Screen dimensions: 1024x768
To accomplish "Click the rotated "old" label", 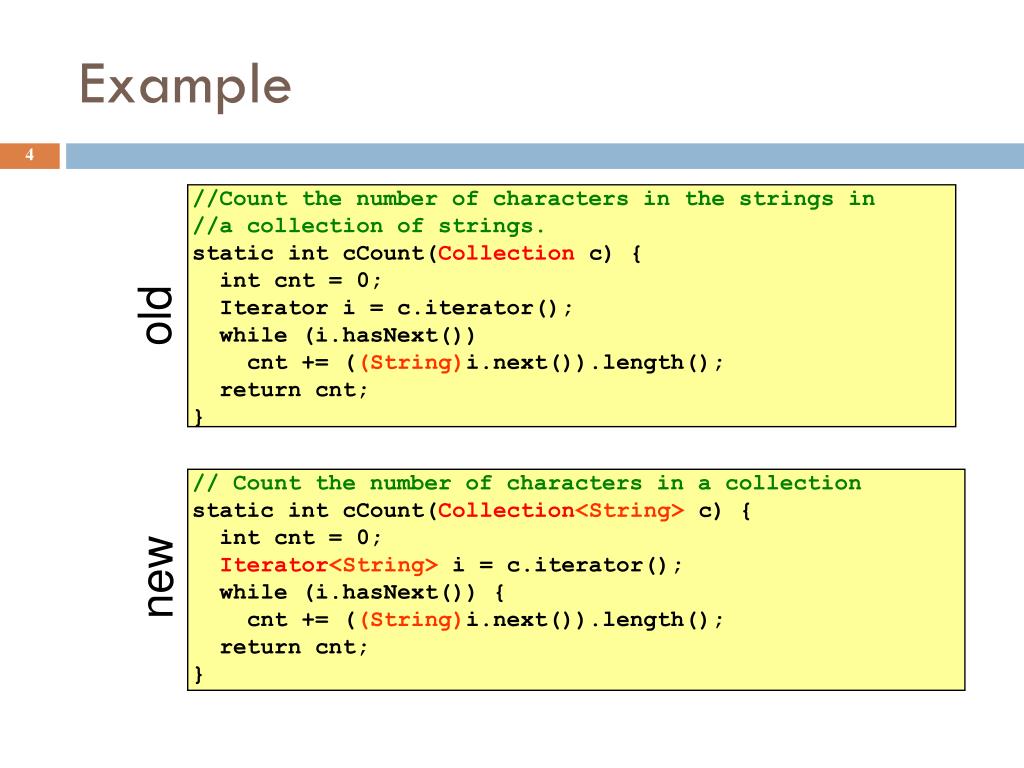I will coord(155,315).
